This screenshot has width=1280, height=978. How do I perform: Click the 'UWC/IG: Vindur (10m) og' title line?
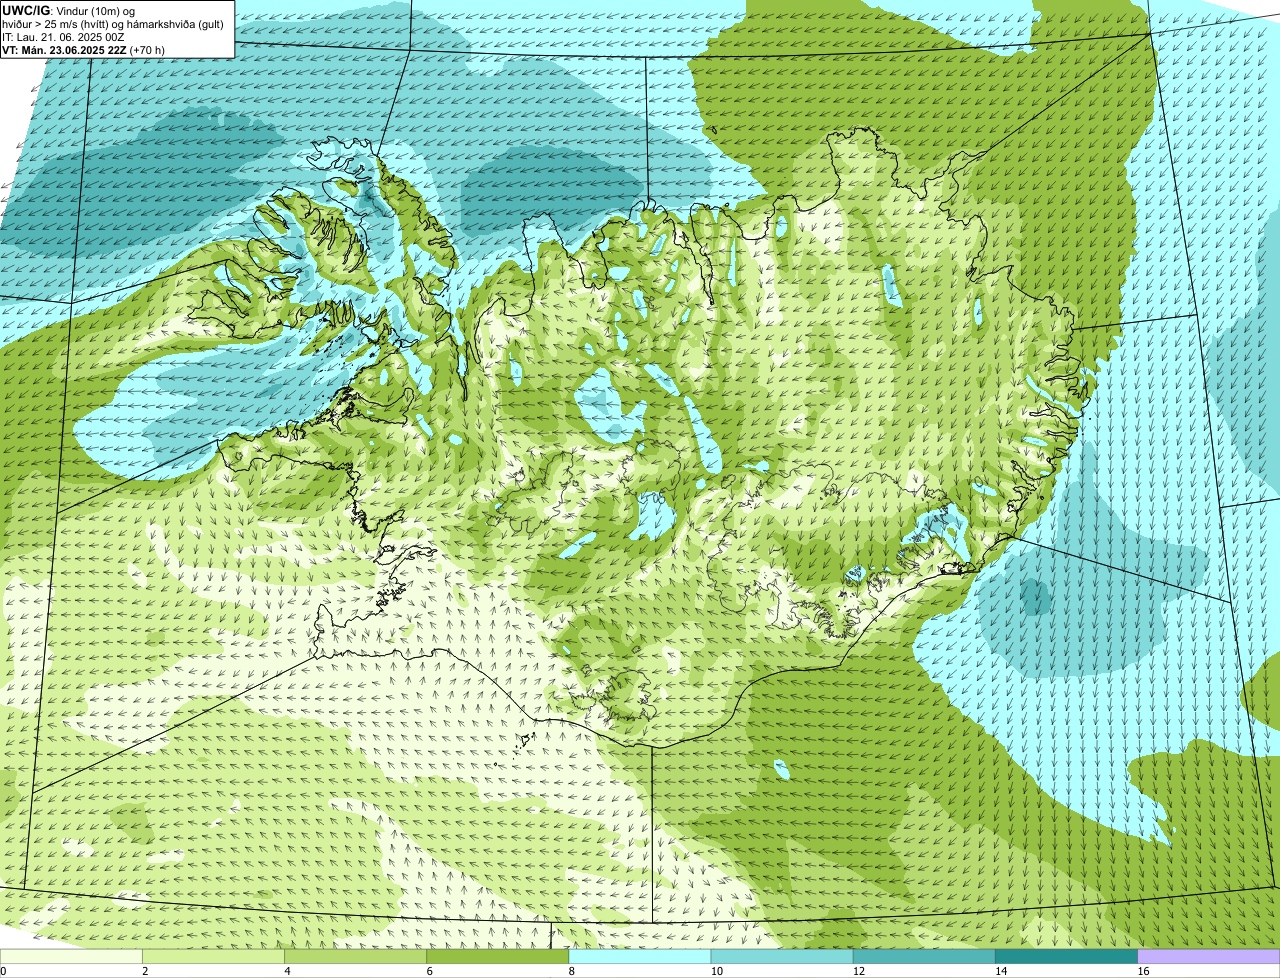pyautogui.click(x=69, y=10)
